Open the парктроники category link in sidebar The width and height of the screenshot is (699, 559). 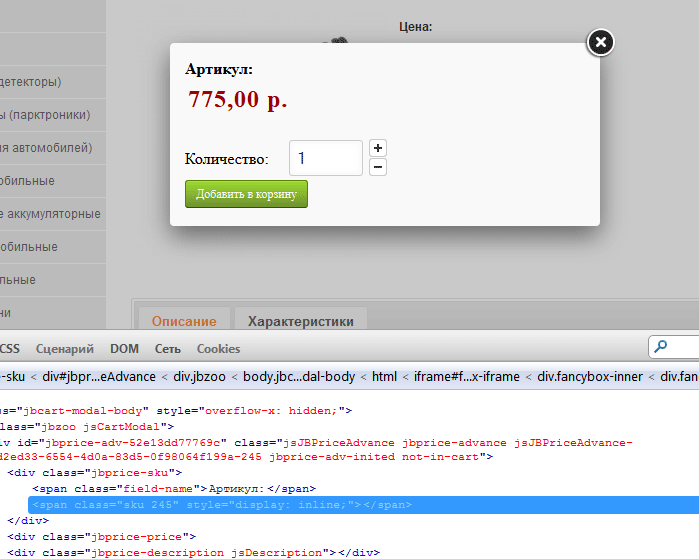[50, 115]
